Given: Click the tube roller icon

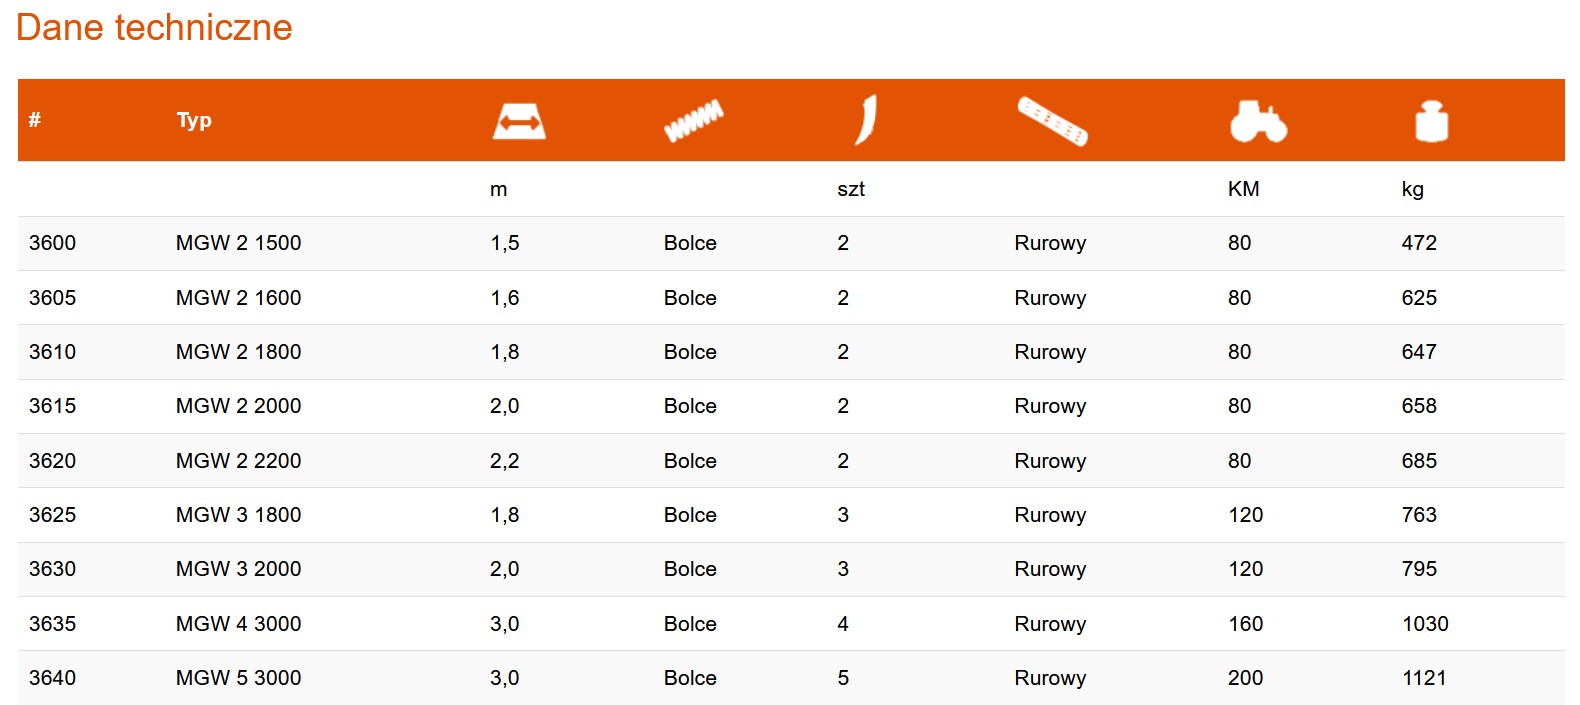Looking at the screenshot, I should coord(1052,121).
